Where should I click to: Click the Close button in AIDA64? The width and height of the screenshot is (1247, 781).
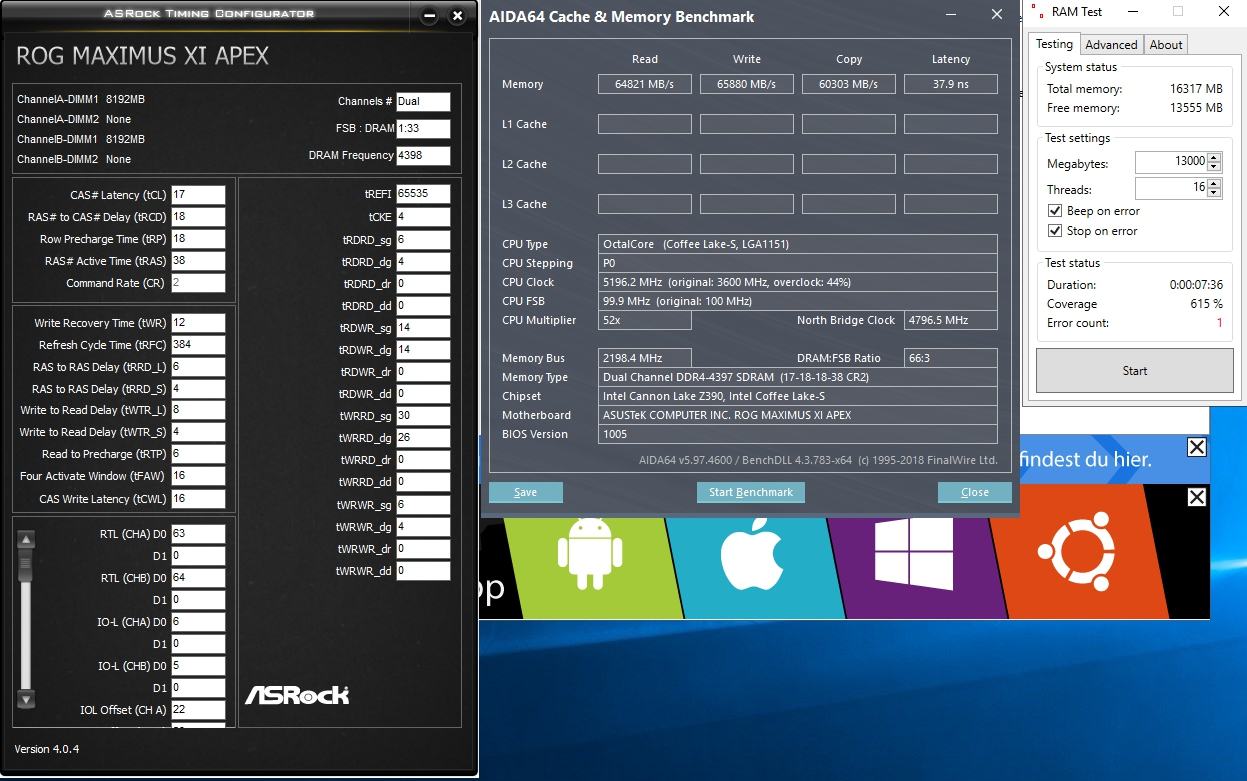coord(974,492)
